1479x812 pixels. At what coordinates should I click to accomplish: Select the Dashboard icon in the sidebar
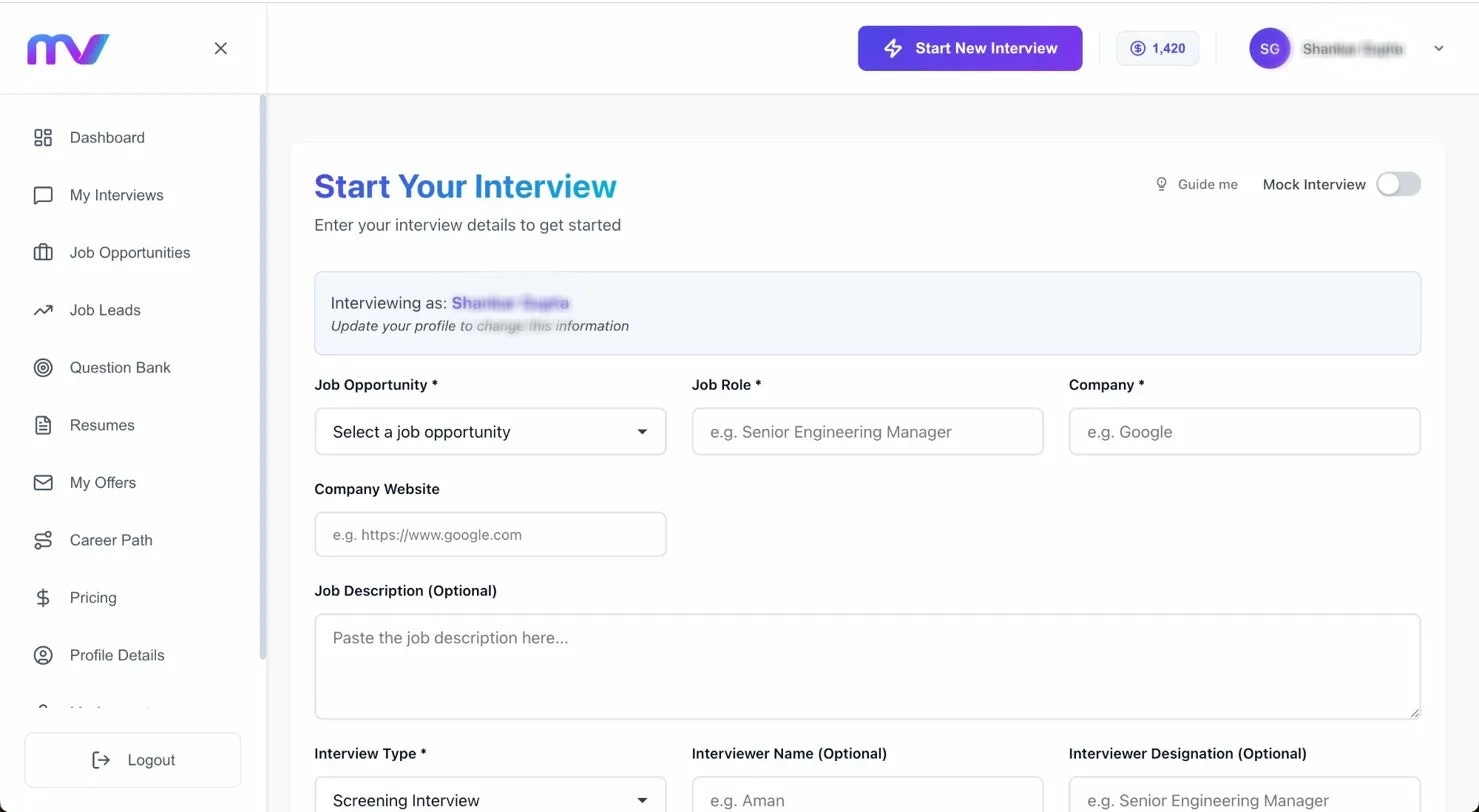[43, 137]
